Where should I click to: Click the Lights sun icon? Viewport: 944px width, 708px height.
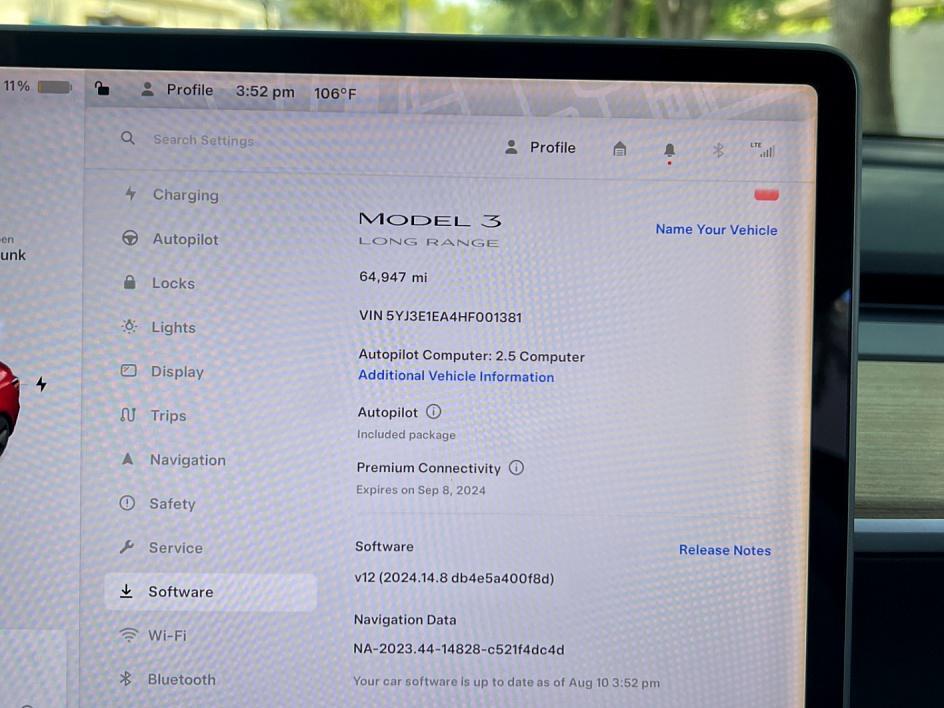click(x=129, y=326)
